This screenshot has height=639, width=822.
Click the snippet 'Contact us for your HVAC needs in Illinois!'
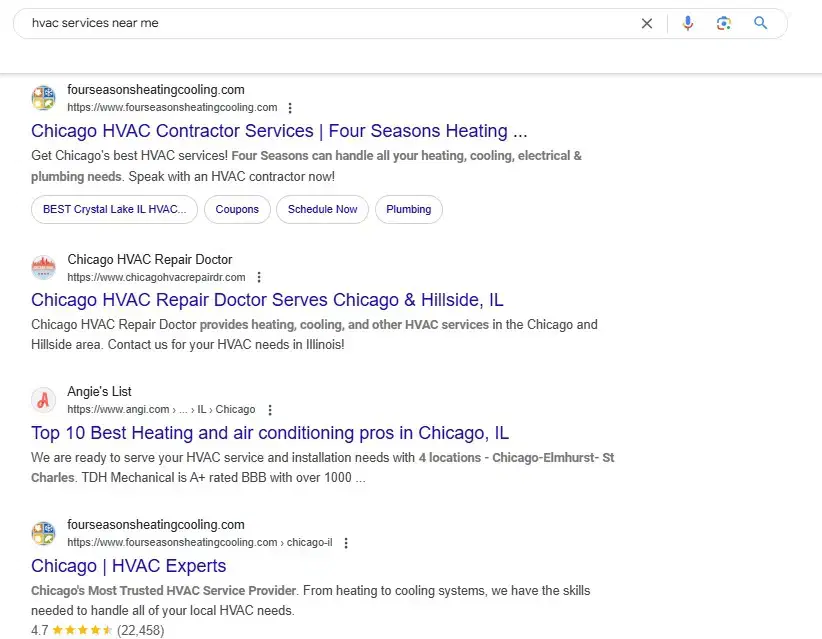[226, 345]
